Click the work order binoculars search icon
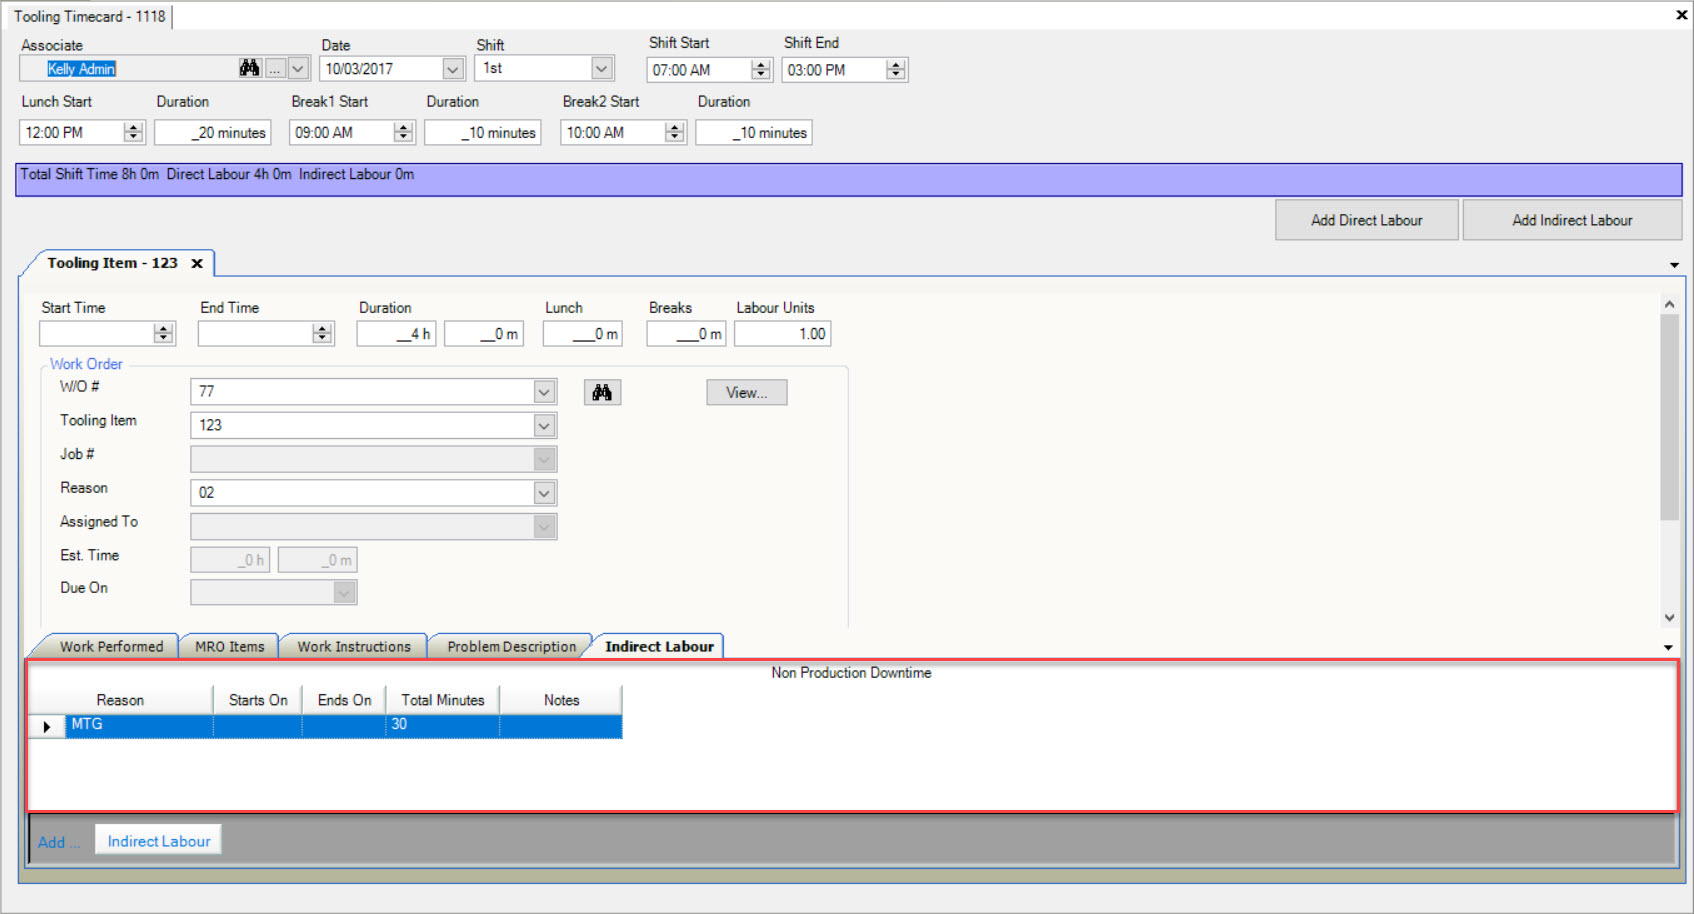 pos(602,392)
